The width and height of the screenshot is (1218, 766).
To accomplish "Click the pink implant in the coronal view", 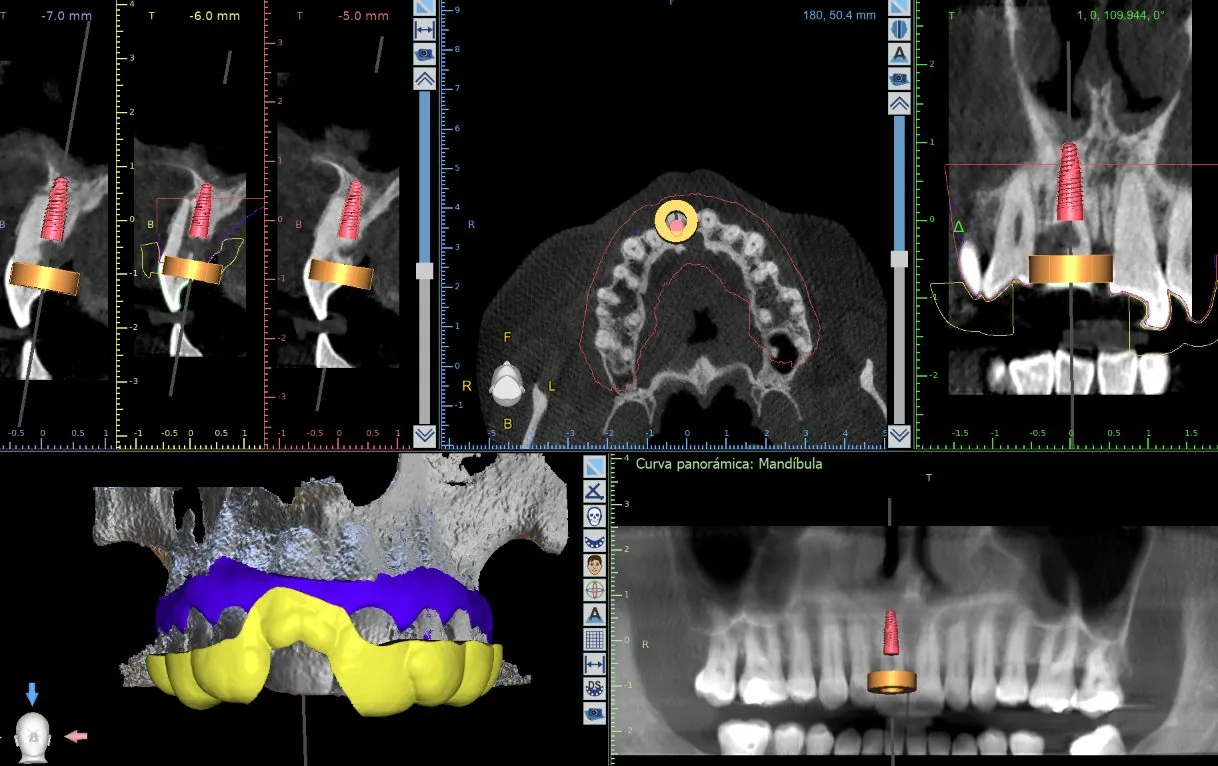I will point(1070,181).
